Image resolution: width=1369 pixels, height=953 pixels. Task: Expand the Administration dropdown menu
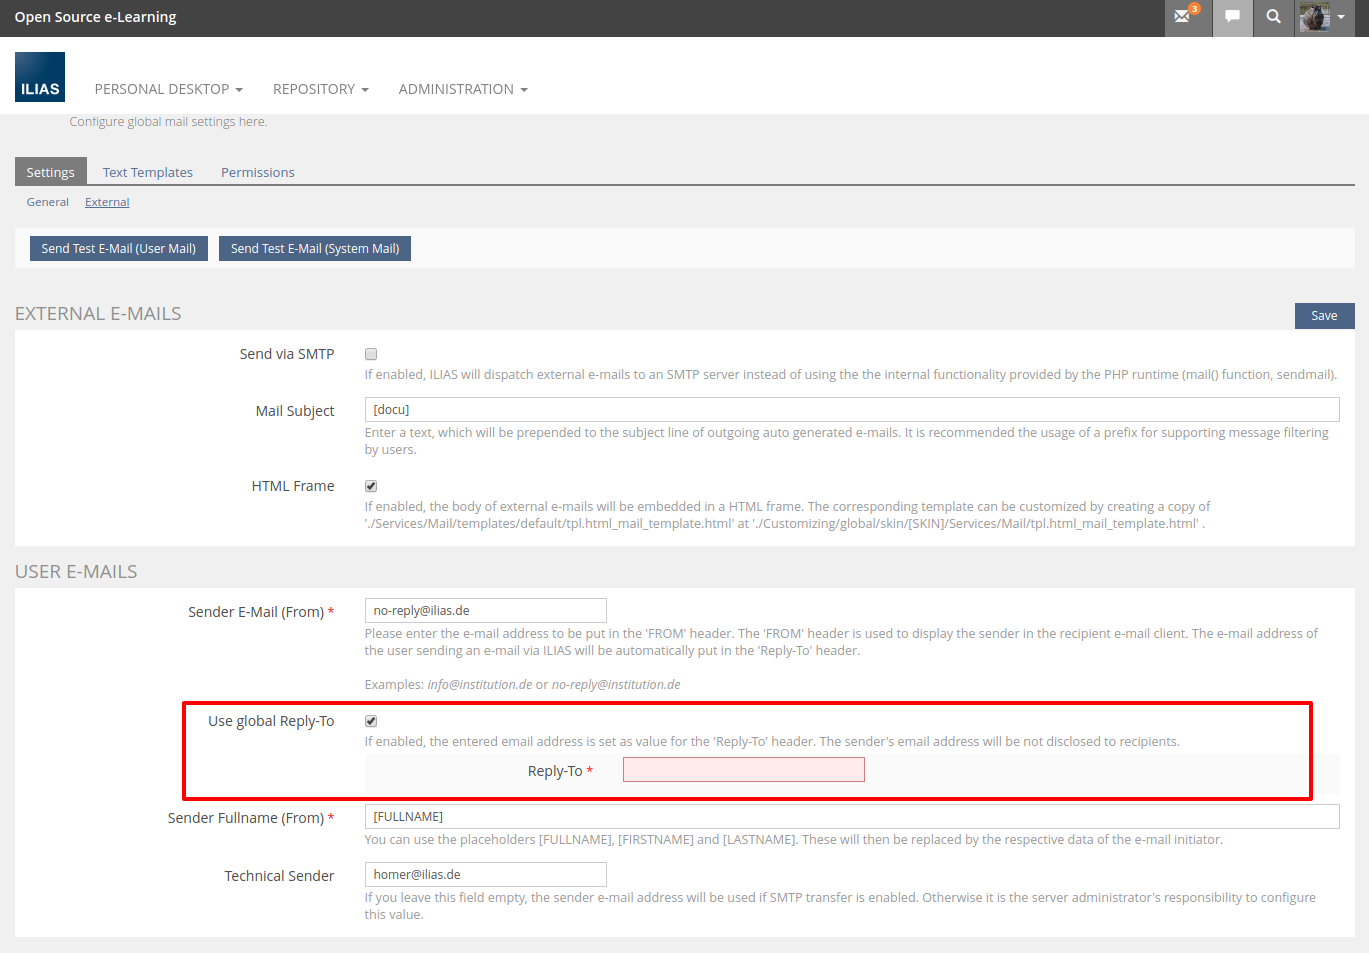(462, 89)
